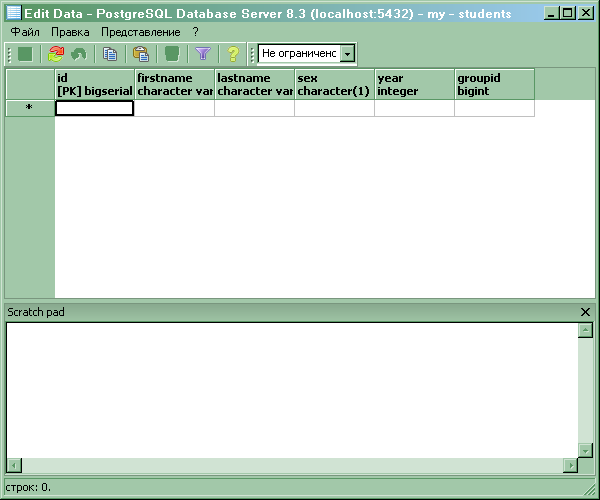
Task: Open the Файл menu
Action: coord(25,32)
